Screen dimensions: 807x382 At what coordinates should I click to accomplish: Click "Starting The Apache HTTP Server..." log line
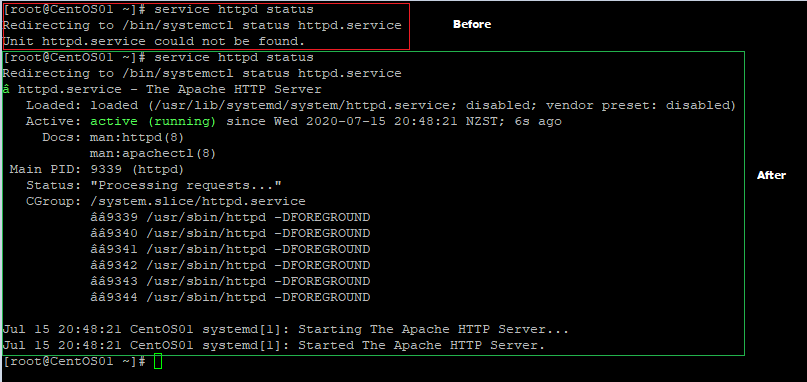click(286, 329)
